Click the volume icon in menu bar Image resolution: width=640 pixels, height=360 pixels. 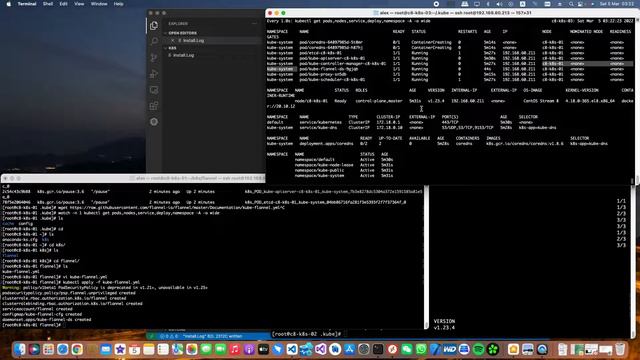coord(499,4)
